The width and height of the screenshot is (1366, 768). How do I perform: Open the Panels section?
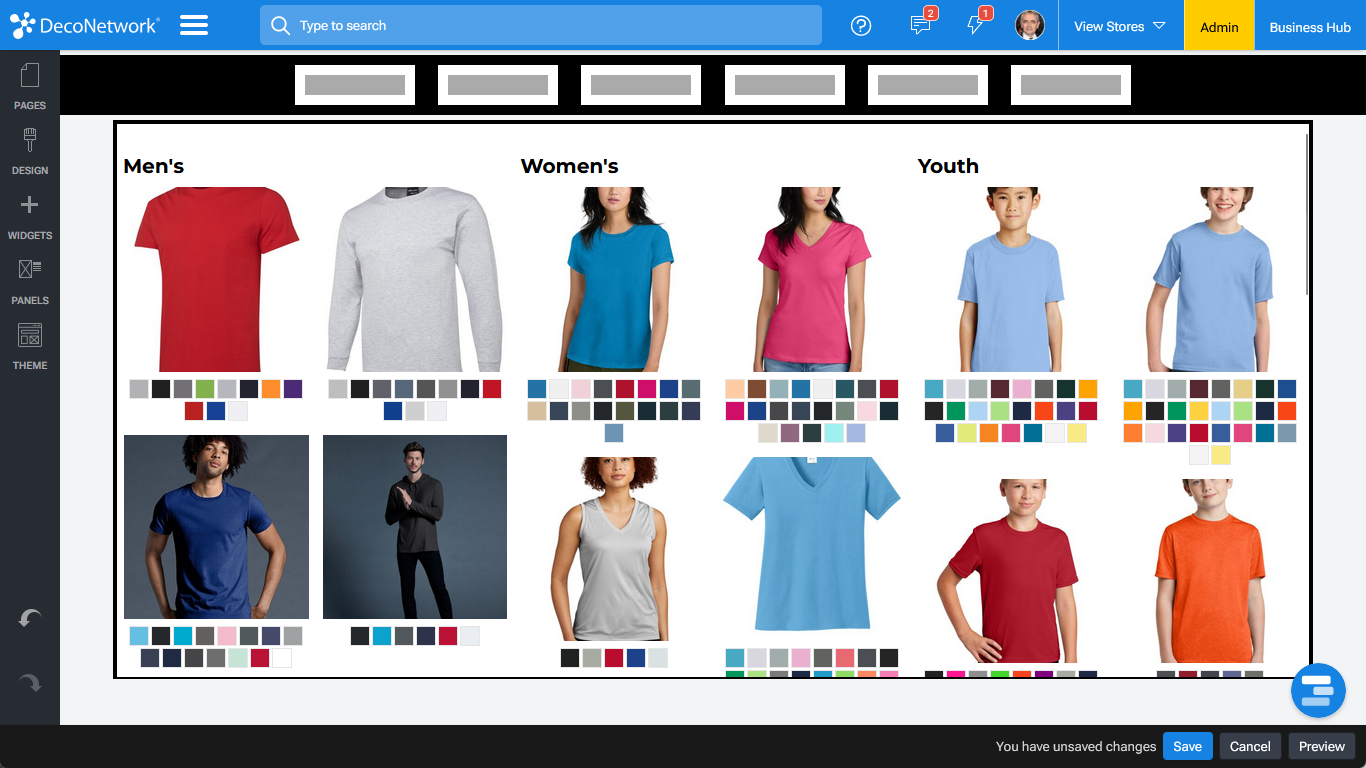[x=29, y=280]
